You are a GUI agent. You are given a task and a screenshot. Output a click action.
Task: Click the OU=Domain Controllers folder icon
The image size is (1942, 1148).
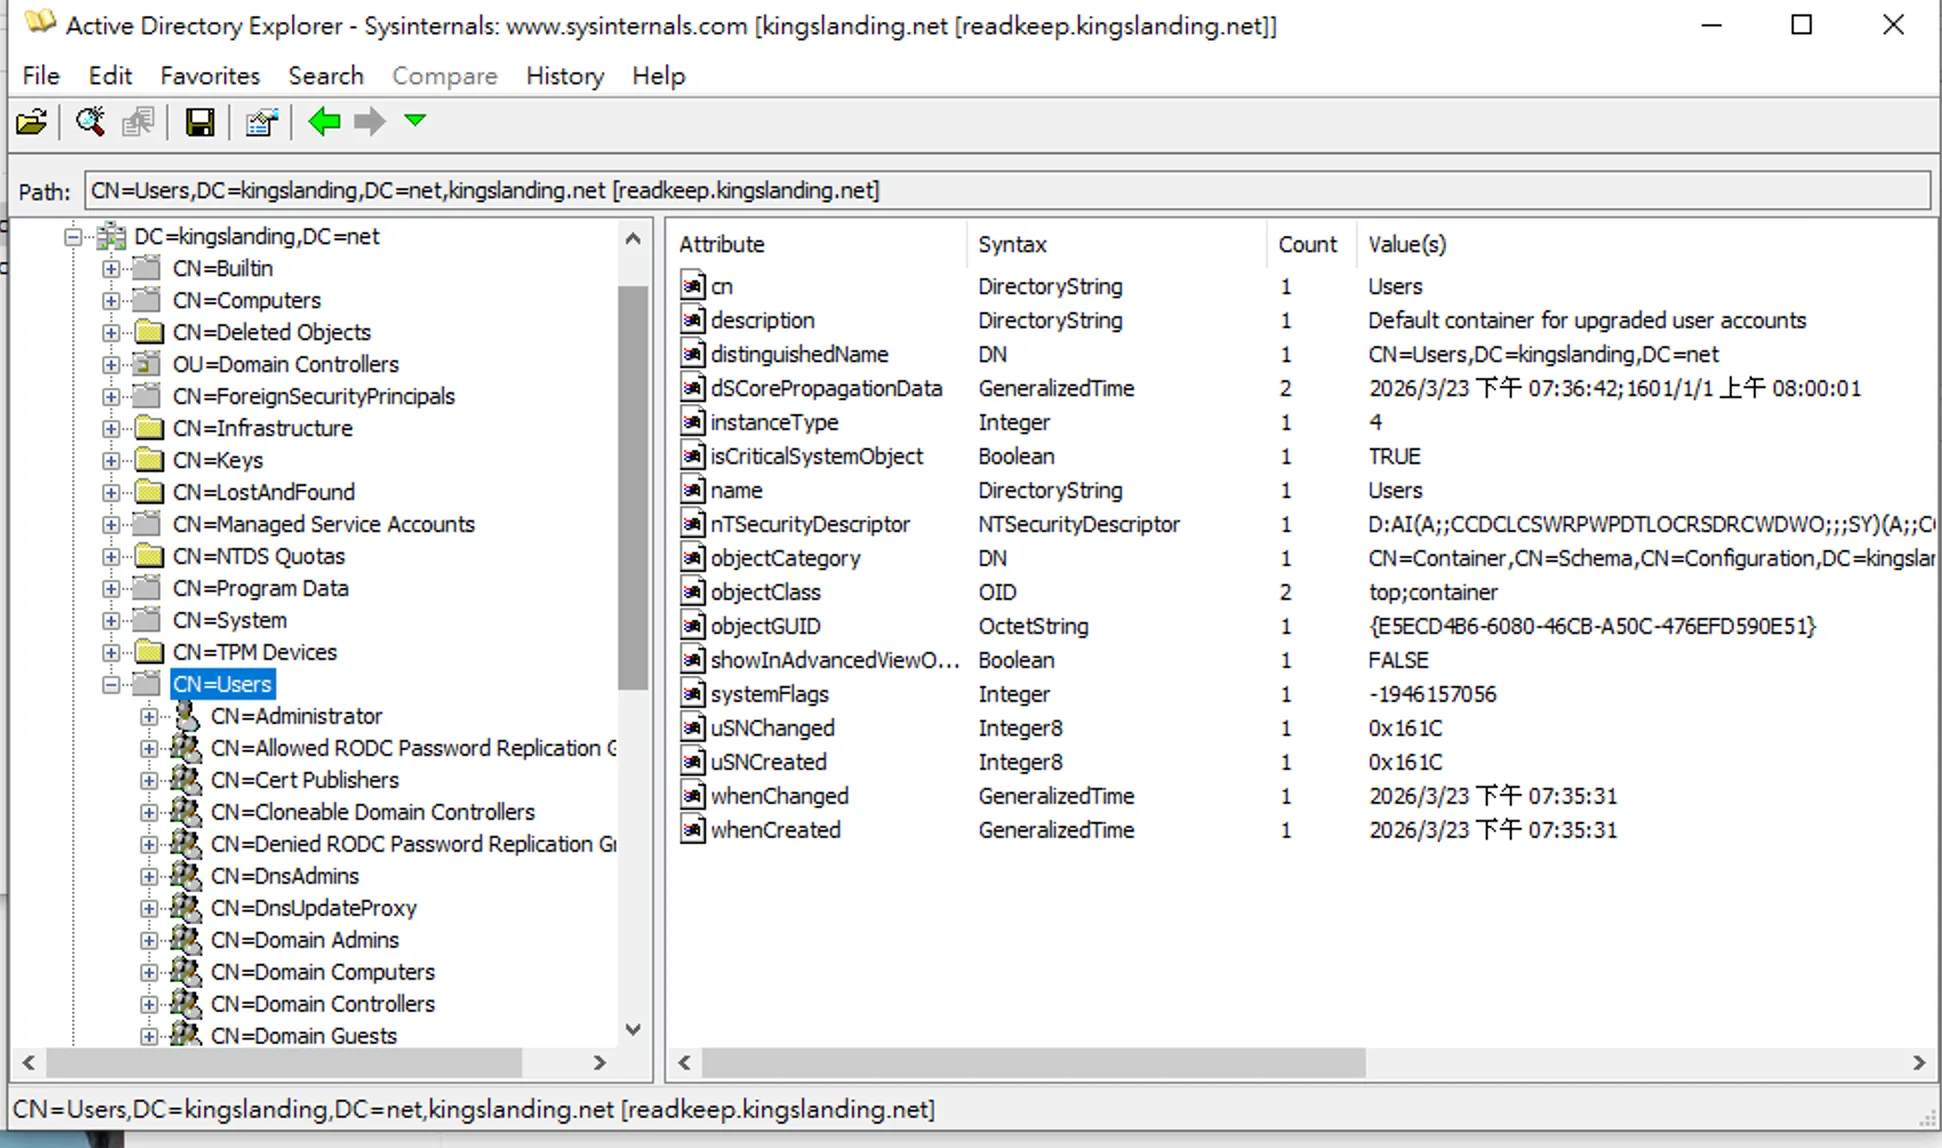pos(148,364)
